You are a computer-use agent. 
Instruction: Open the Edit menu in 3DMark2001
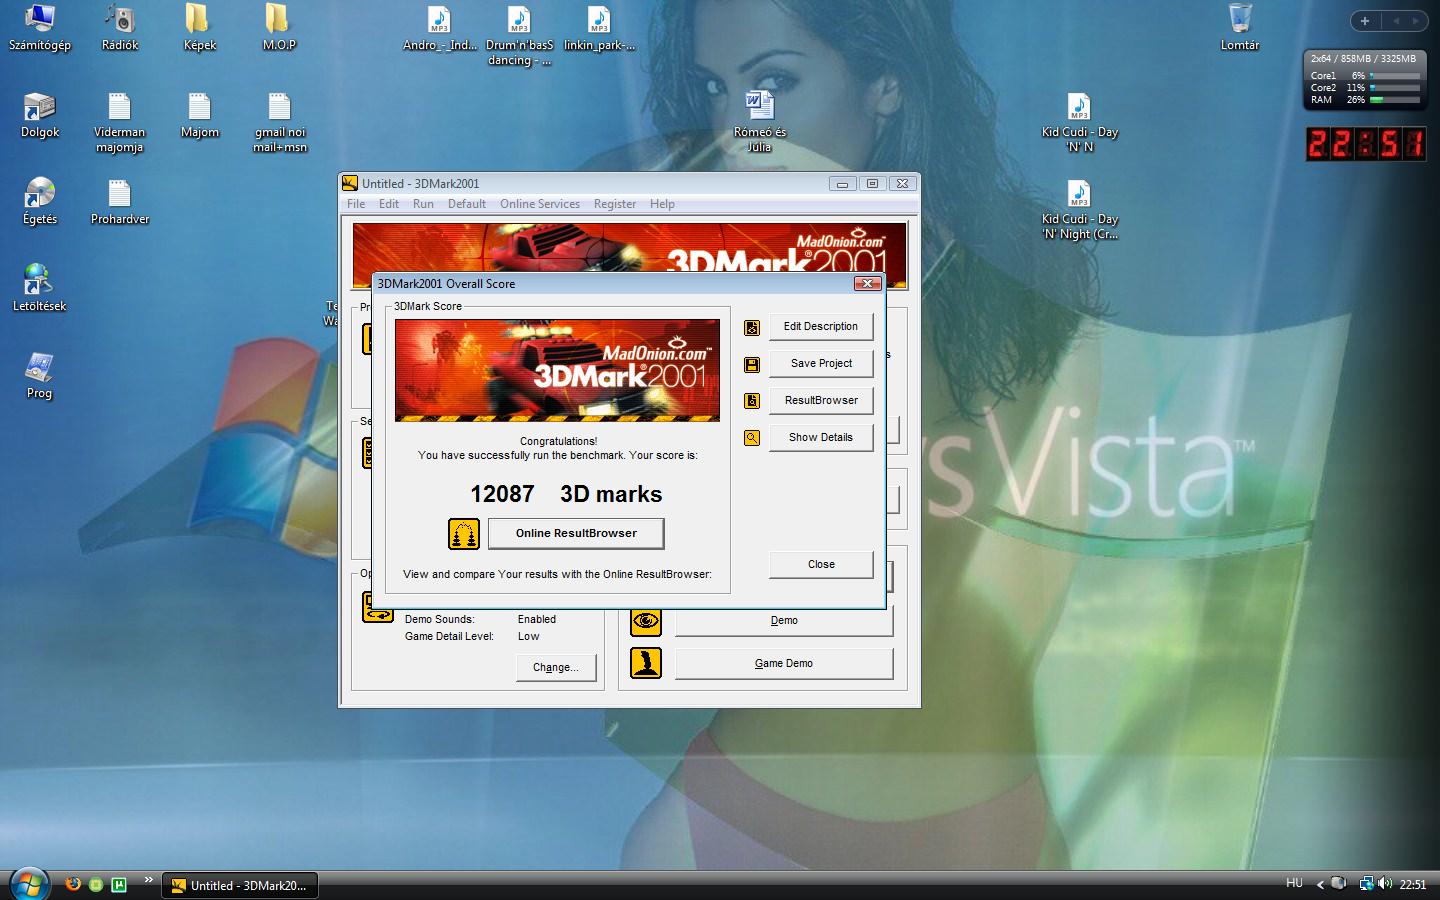pos(389,204)
